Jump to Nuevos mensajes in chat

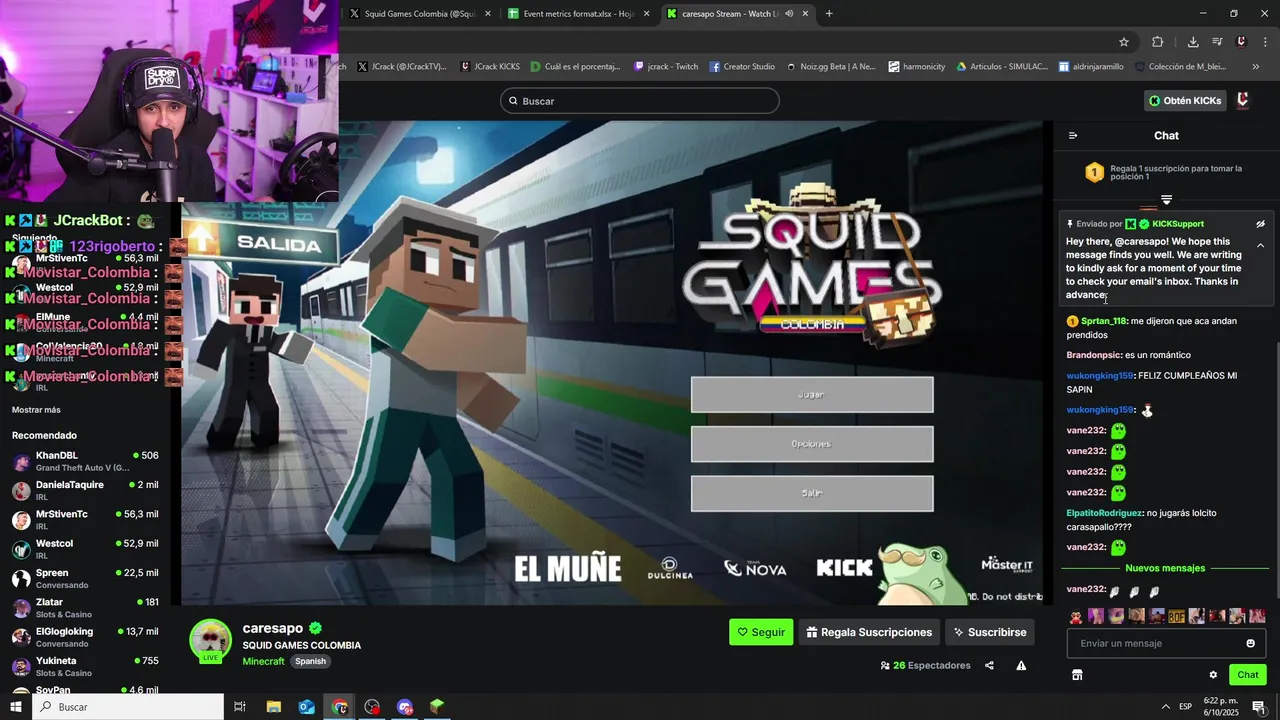[1165, 568]
